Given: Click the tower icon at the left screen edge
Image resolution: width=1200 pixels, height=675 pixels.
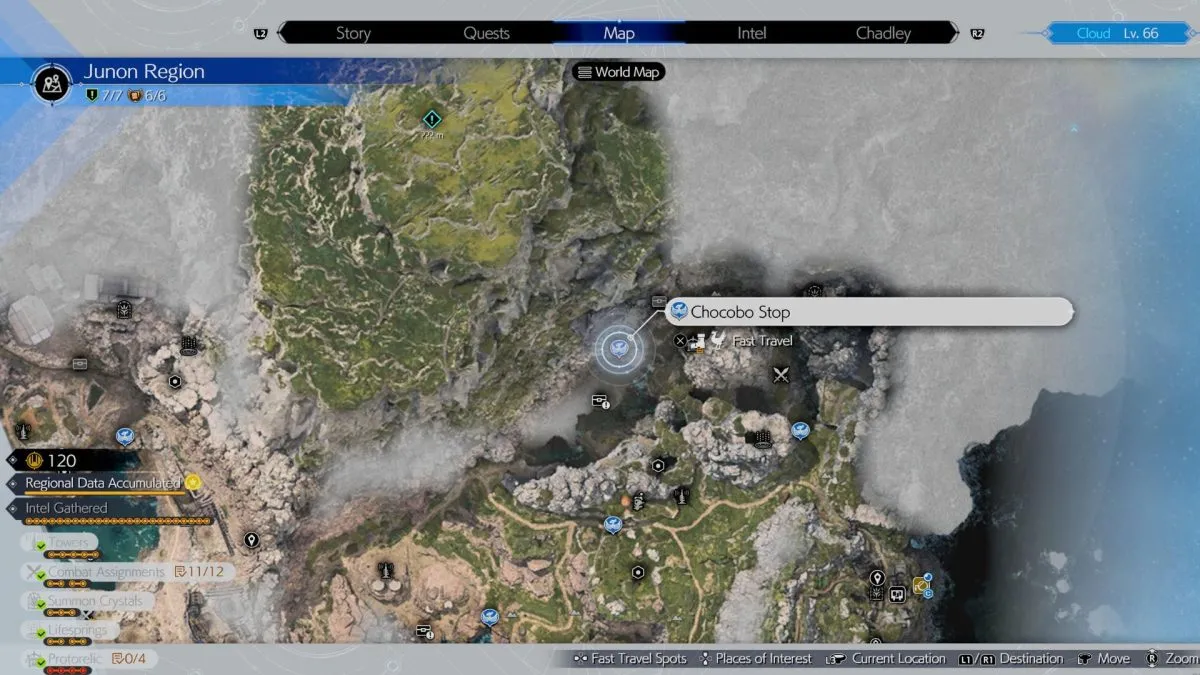Looking at the screenshot, I should (x=24, y=431).
